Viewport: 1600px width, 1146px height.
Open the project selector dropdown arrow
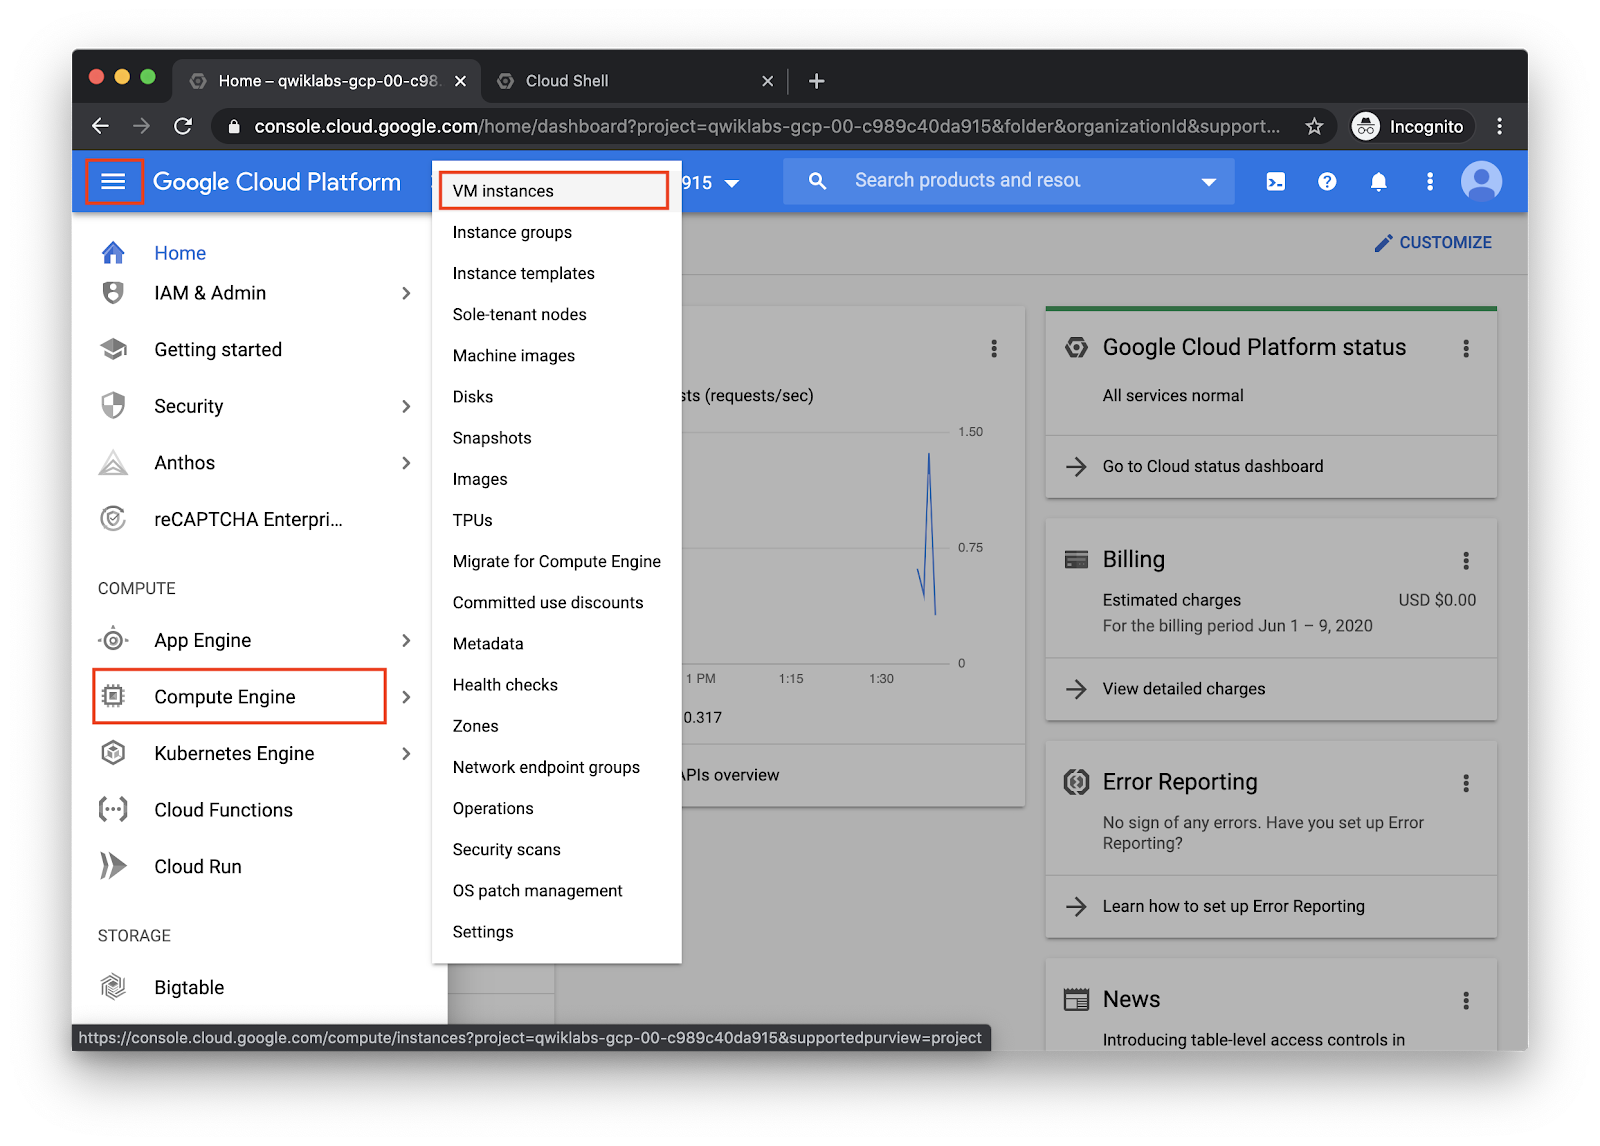click(x=732, y=183)
